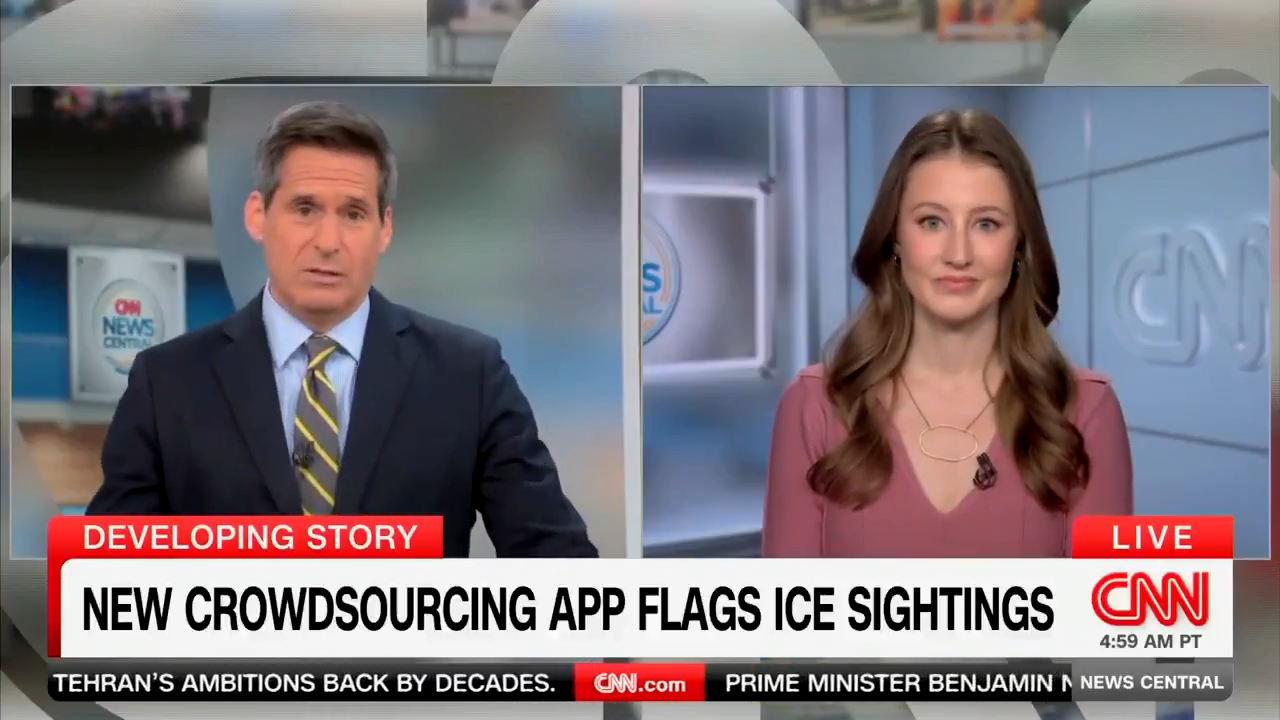Click the ticker text about Tehran's ambitions
The width and height of the screenshot is (1280, 720).
pyautogui.click(x=305, y=684)
